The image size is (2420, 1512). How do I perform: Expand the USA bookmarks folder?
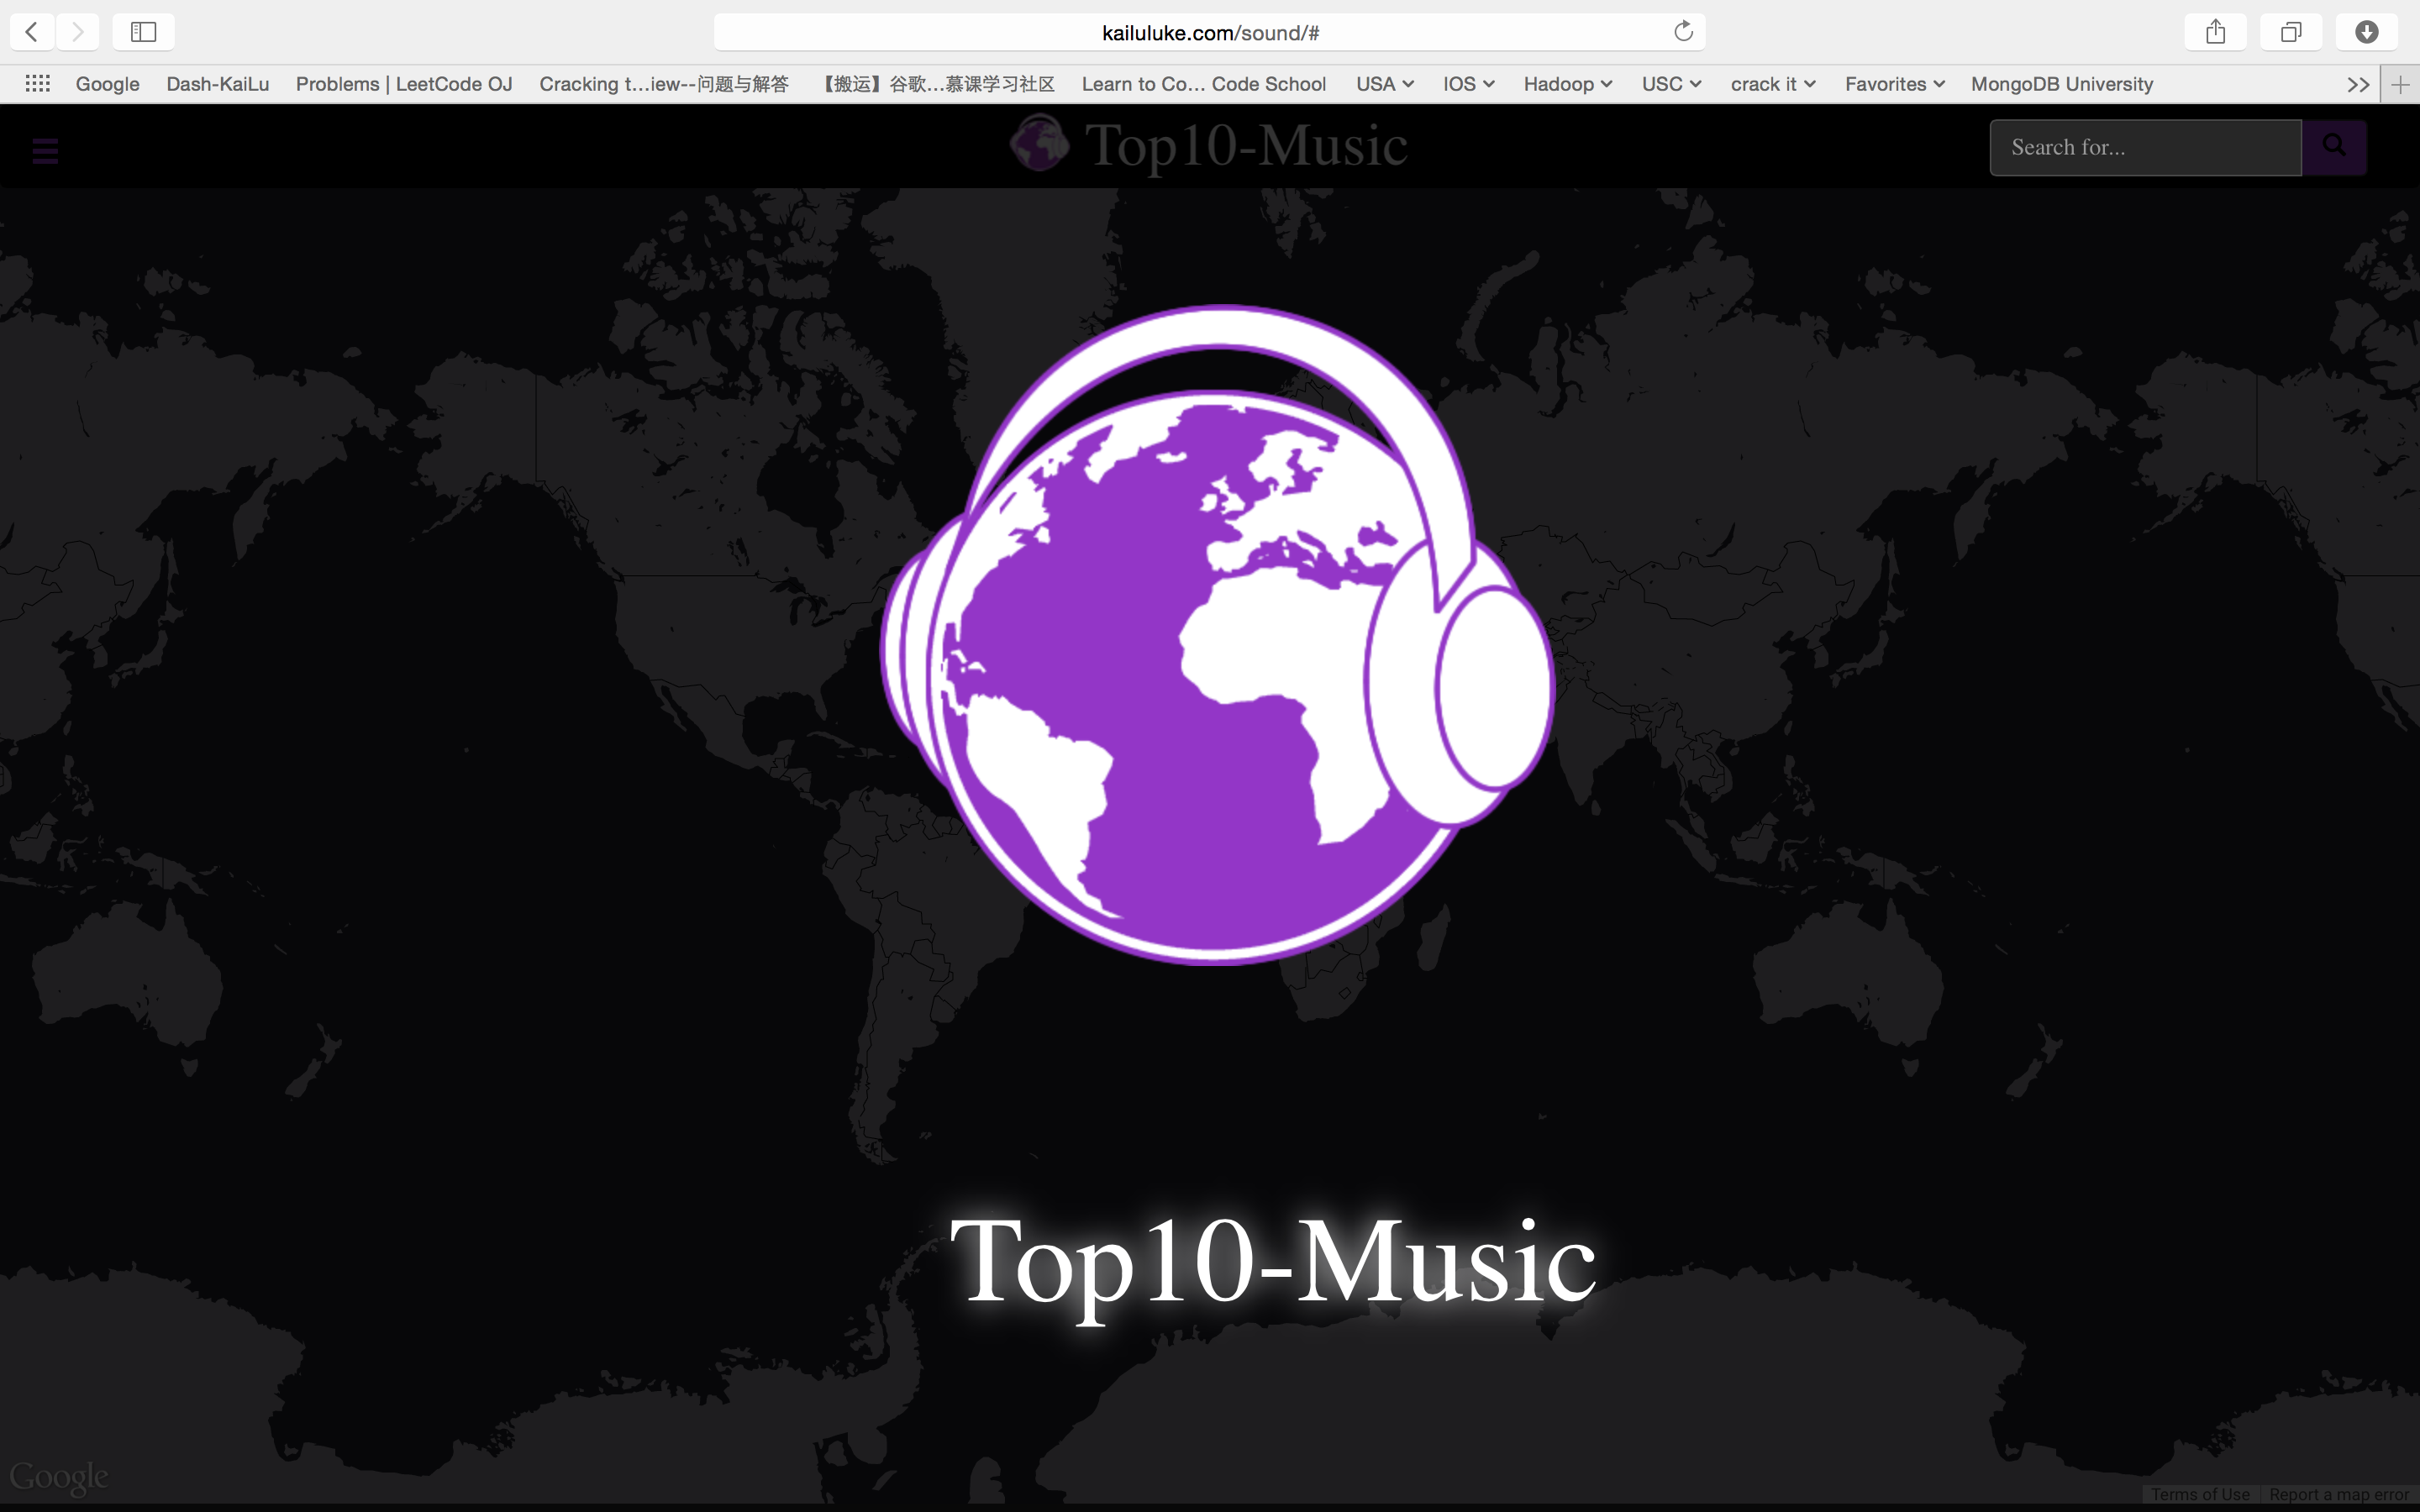point(1384,84)
